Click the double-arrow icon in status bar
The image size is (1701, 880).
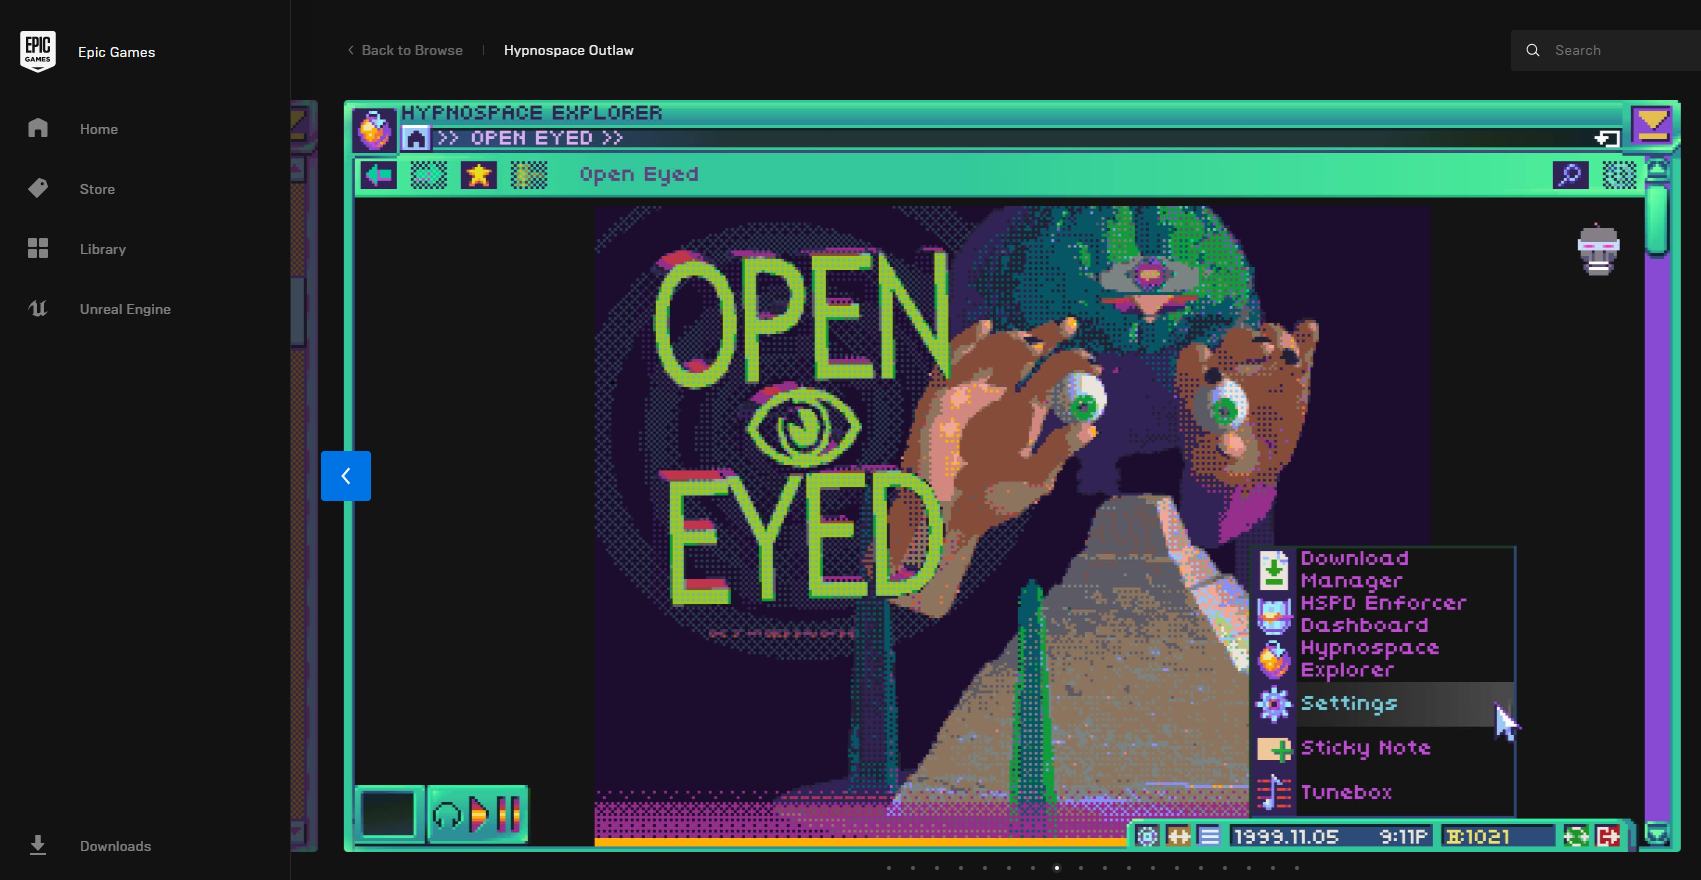tap(1179, 836)
